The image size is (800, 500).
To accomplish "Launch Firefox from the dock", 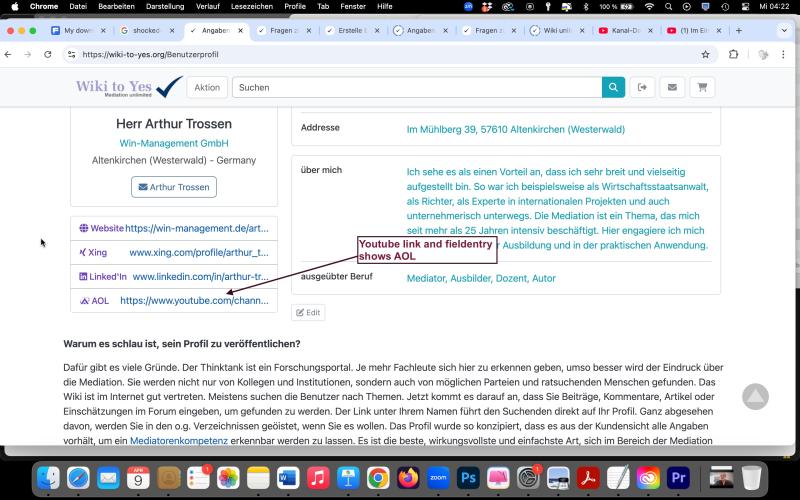I will pyautogui.click(x=407, y=478).
